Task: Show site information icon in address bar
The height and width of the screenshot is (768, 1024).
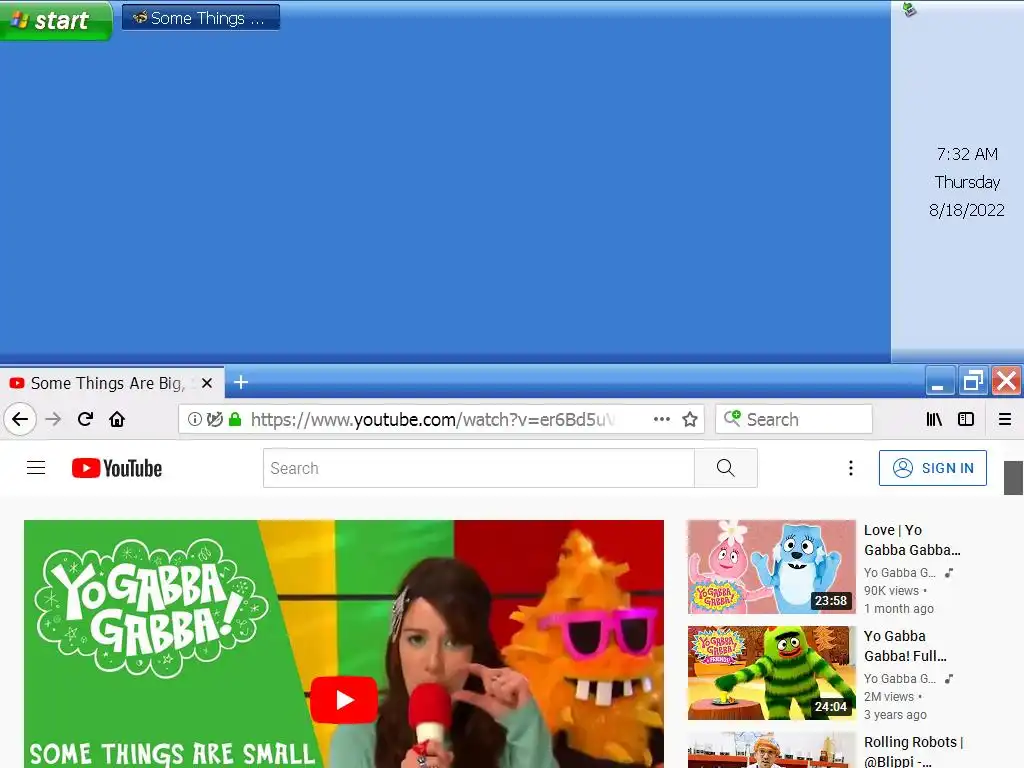Action: (195, 419)
